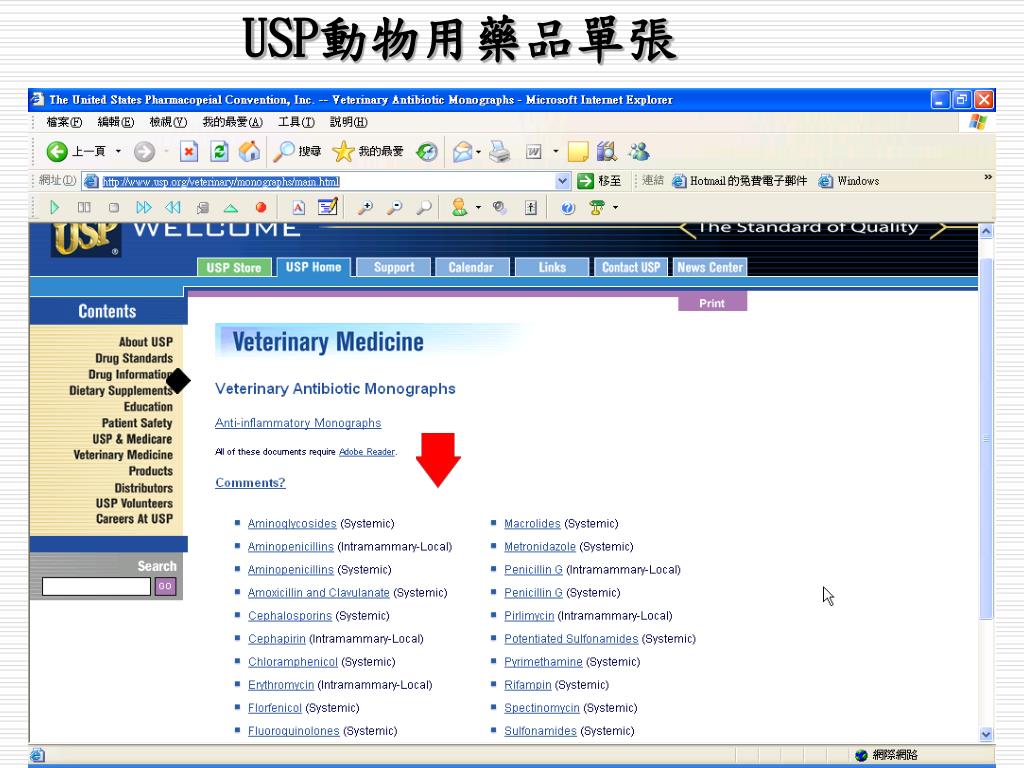
Task: Open the 我的最愛(A) menu
Action: click(x=232, y=122)
